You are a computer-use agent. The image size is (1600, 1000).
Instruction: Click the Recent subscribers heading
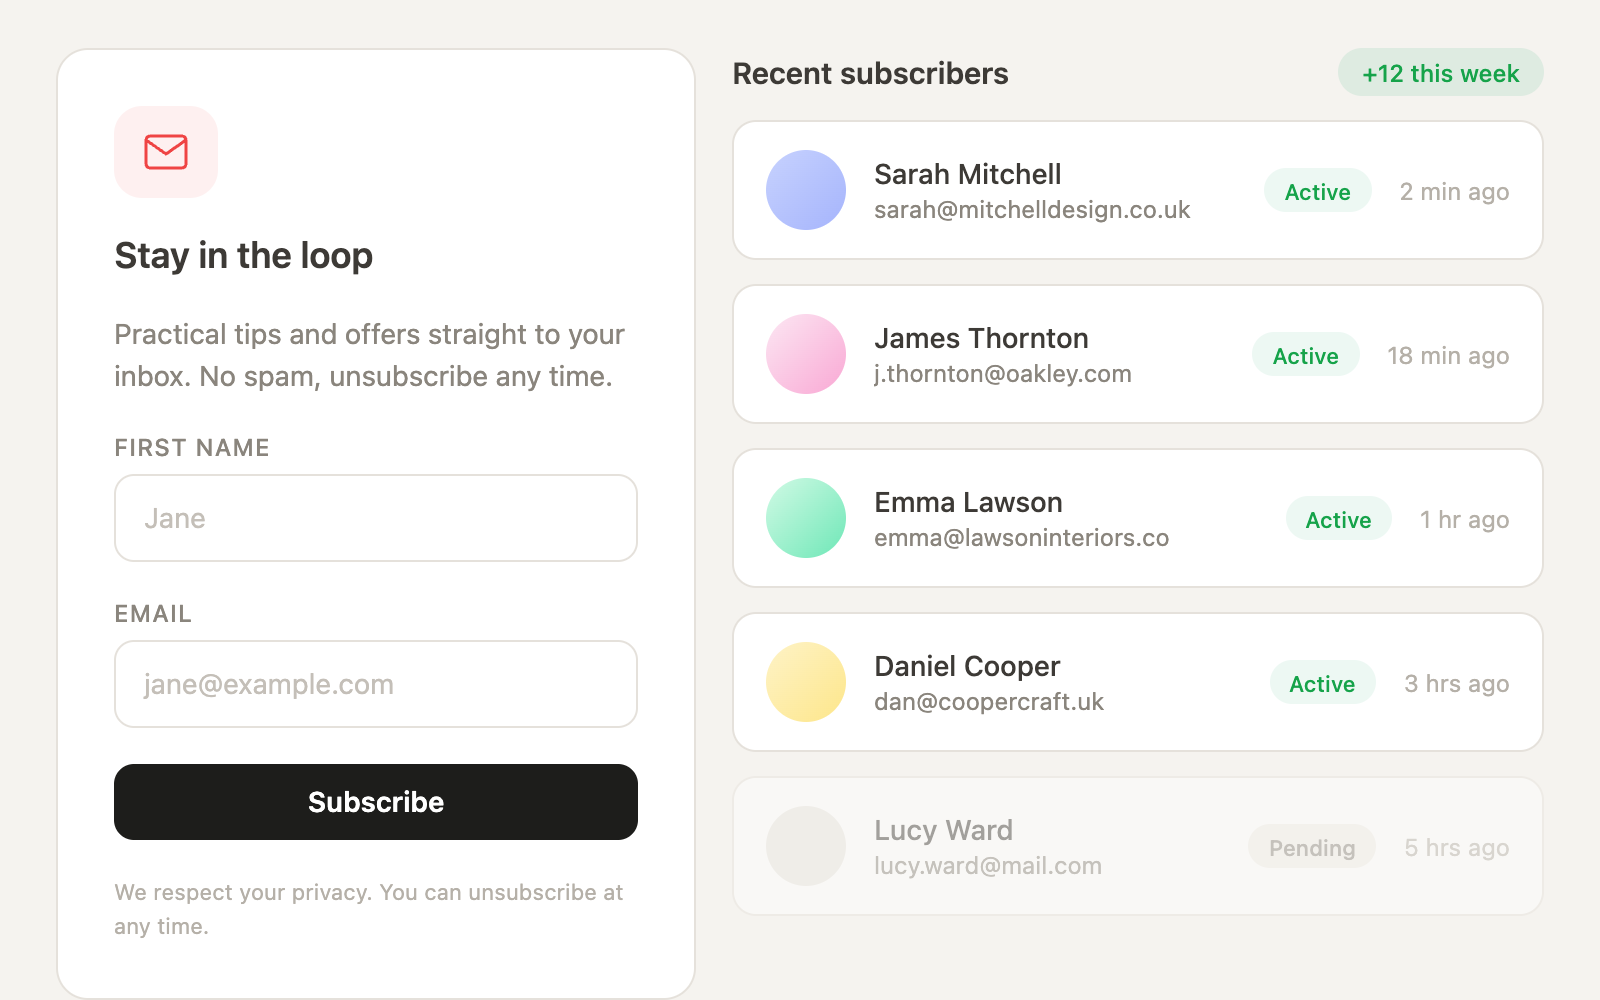pos(870,74)
